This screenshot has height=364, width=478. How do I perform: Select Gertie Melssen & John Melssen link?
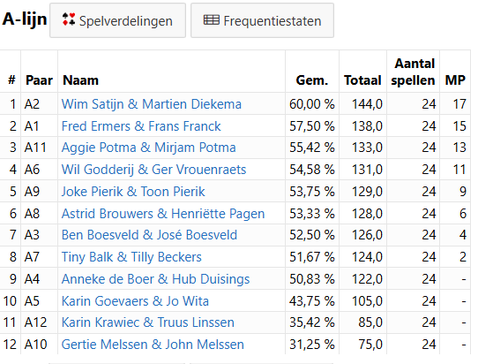(x=153, y=344)
